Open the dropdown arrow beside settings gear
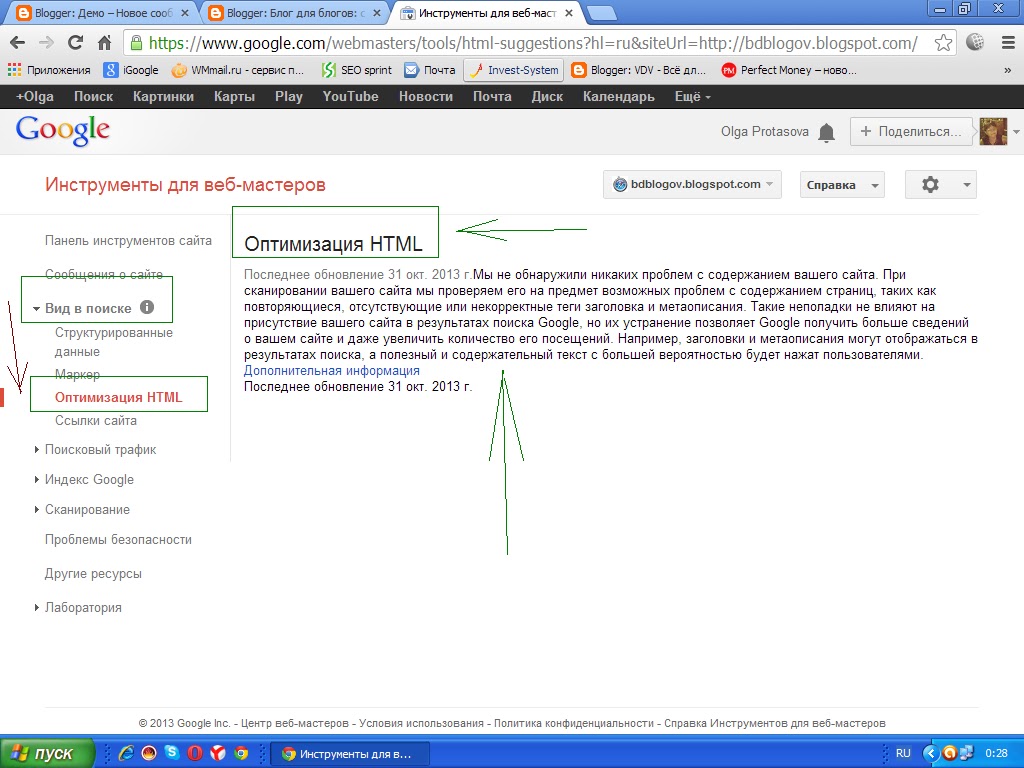1024x768 pixels. click(x=967, y=185)
